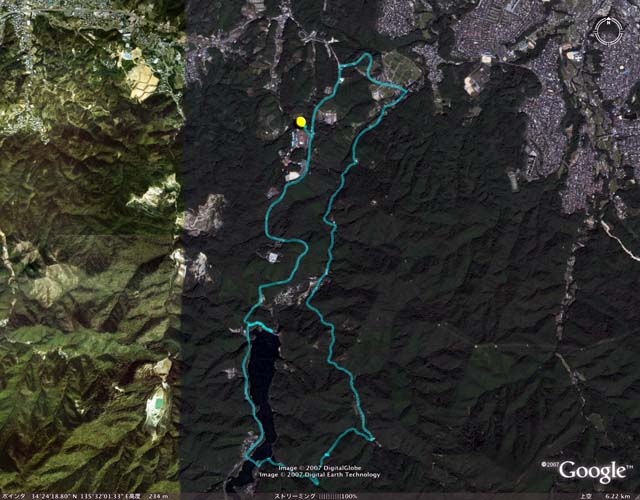Click the pale quarry clearing left of the track
This screenshot has height=500, width=640.
point(205,215)
